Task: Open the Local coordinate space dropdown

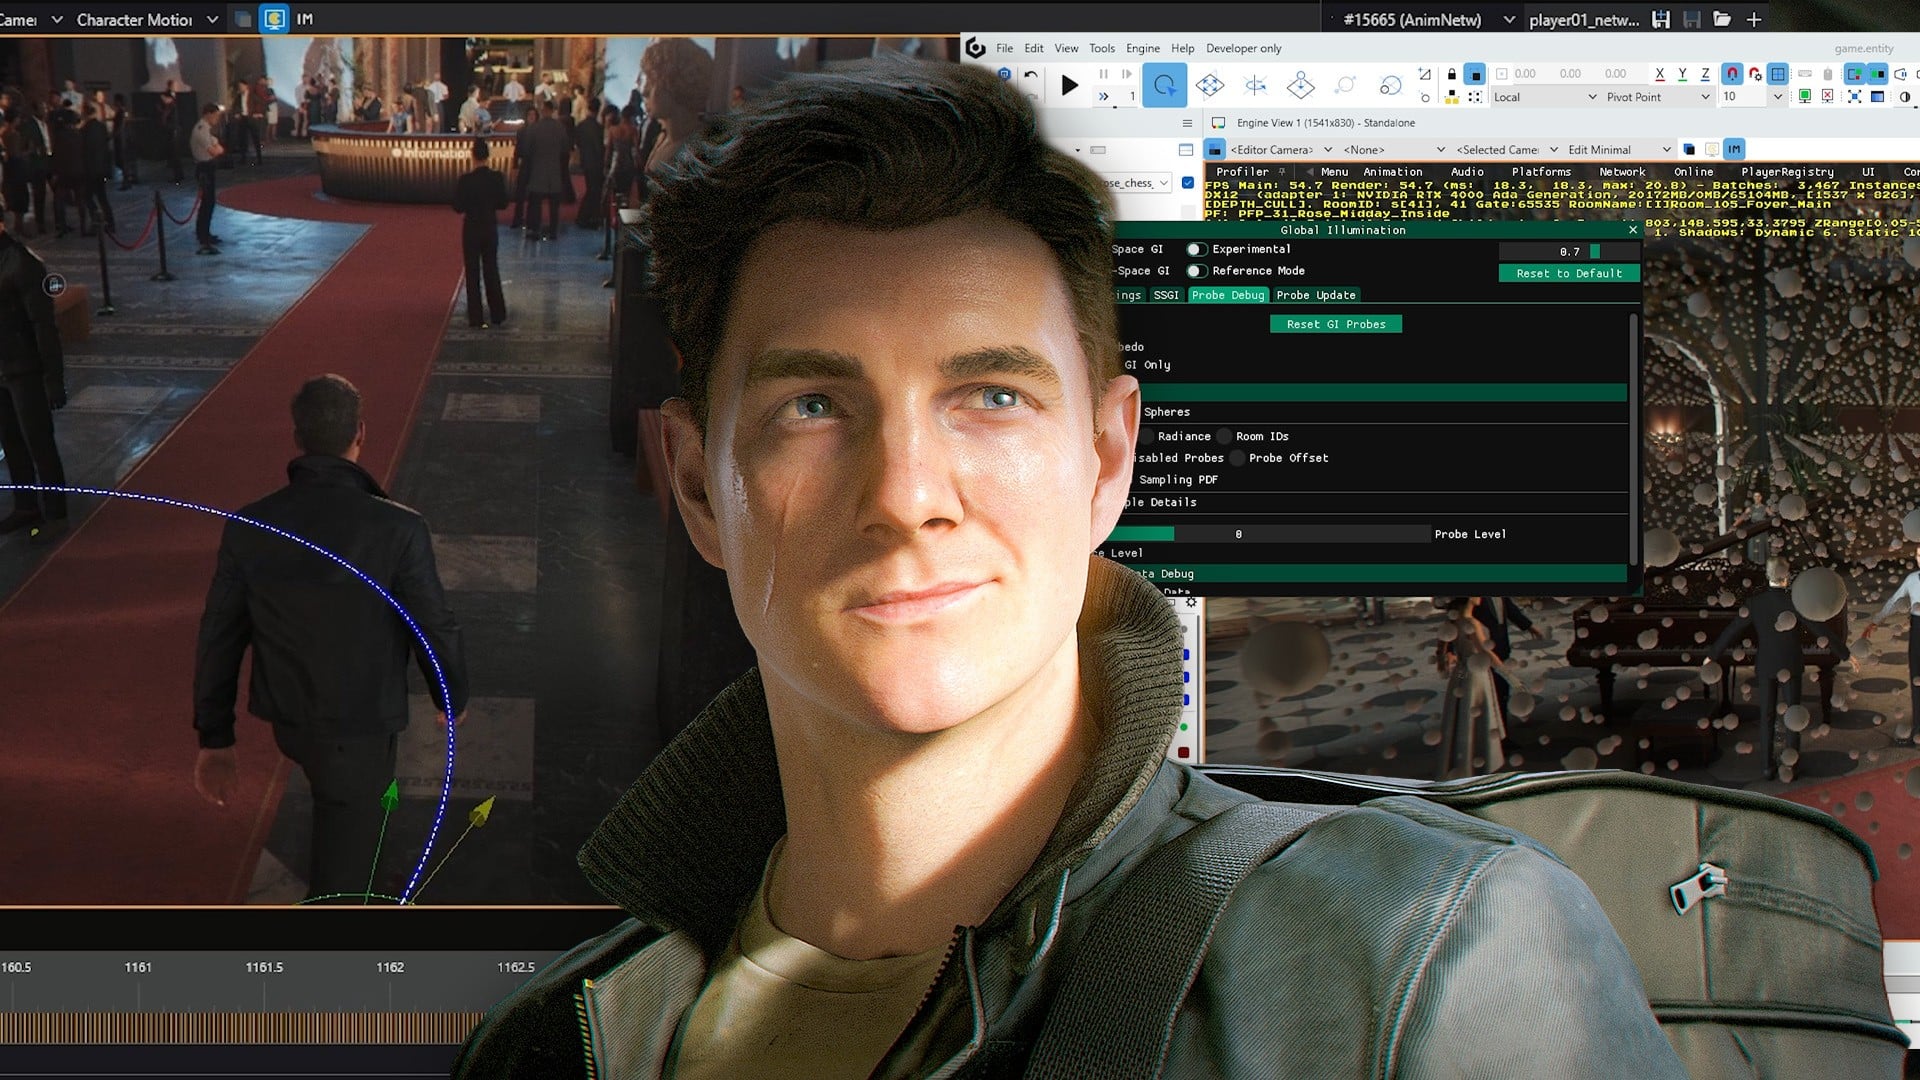Action: pyautogui.click(x=1545, y=97)
